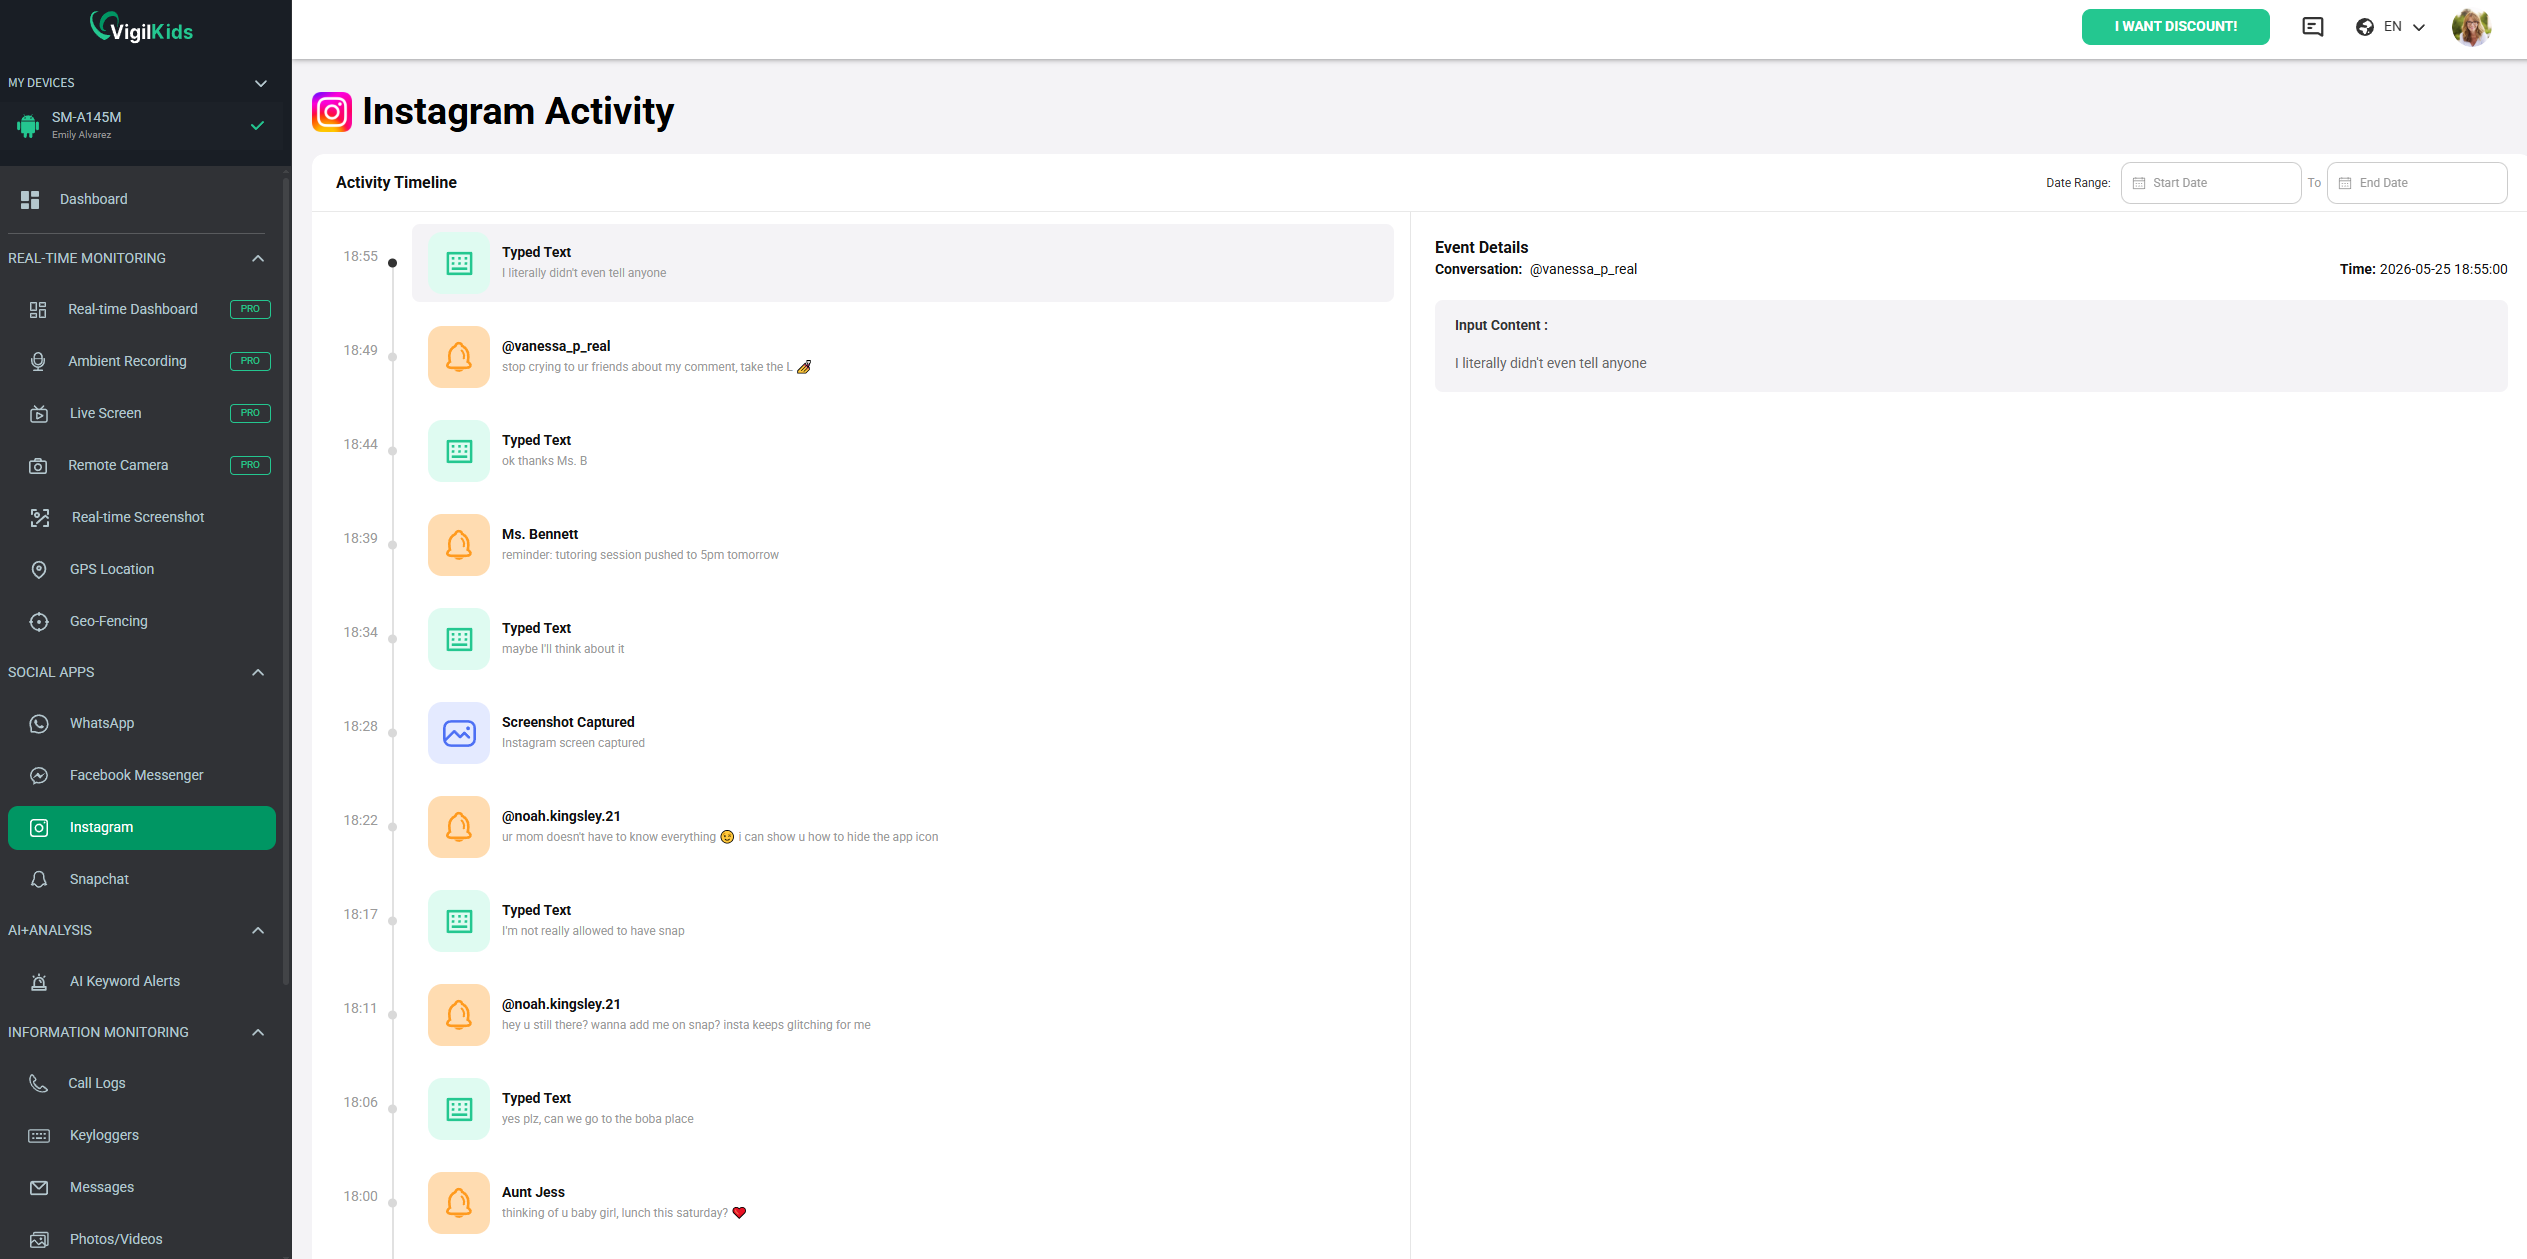Open the user profile avatar
This screenshot has width=2527, height=1259.
[x=2470, y=27]
